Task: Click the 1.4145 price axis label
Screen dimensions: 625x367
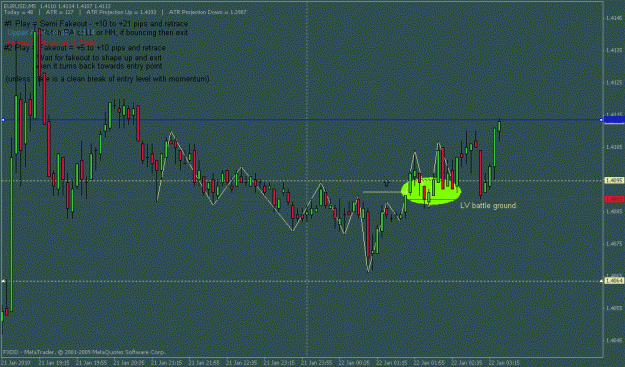Action: point(614,18)
